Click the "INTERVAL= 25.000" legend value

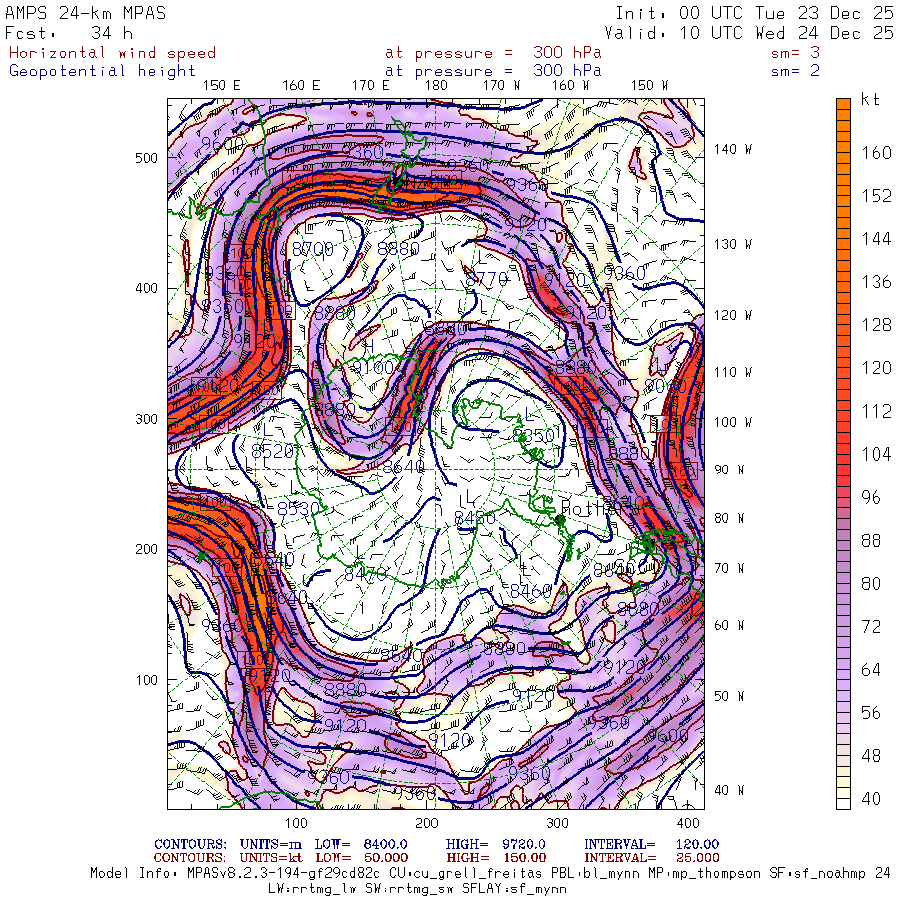coord(651,858)
